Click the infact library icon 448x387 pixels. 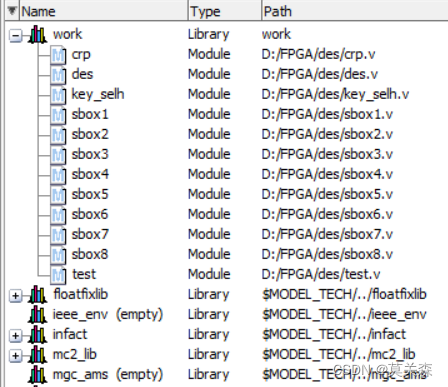37,335
